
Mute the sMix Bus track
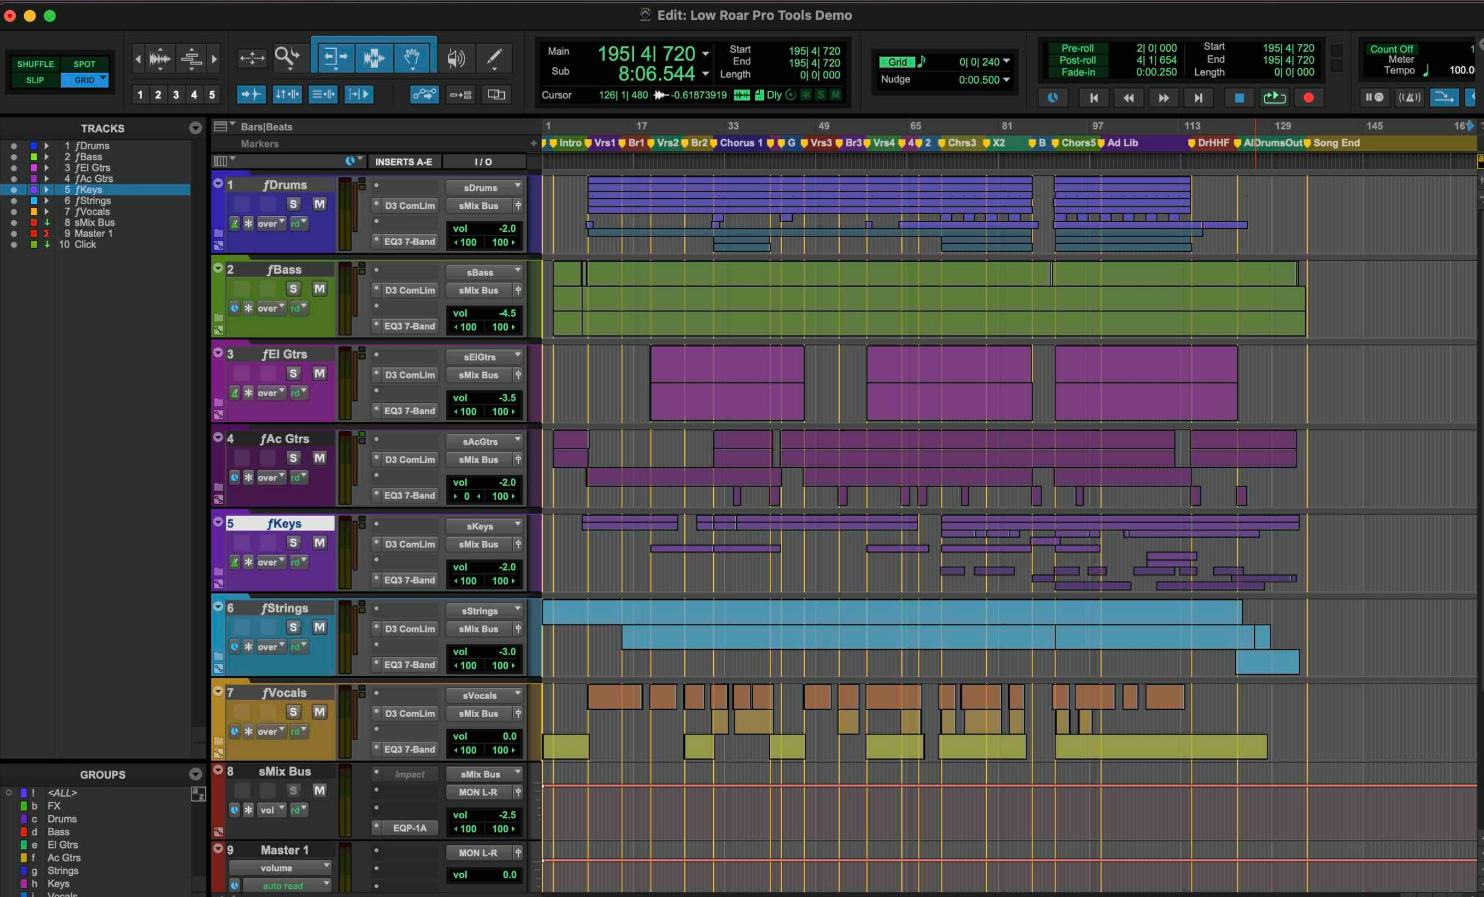(319, 790)
